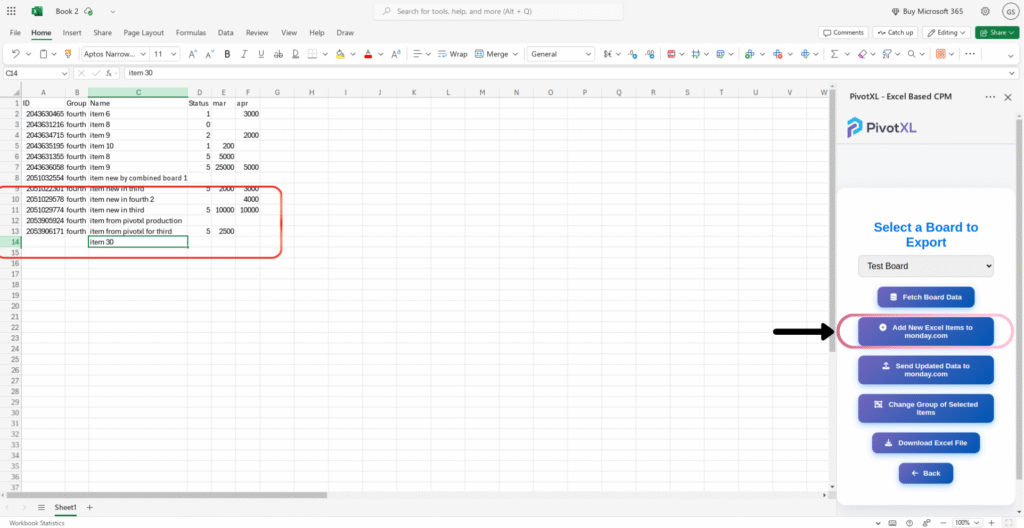Open the app launcher waffle icon
1024x528 pixels.
11,11
